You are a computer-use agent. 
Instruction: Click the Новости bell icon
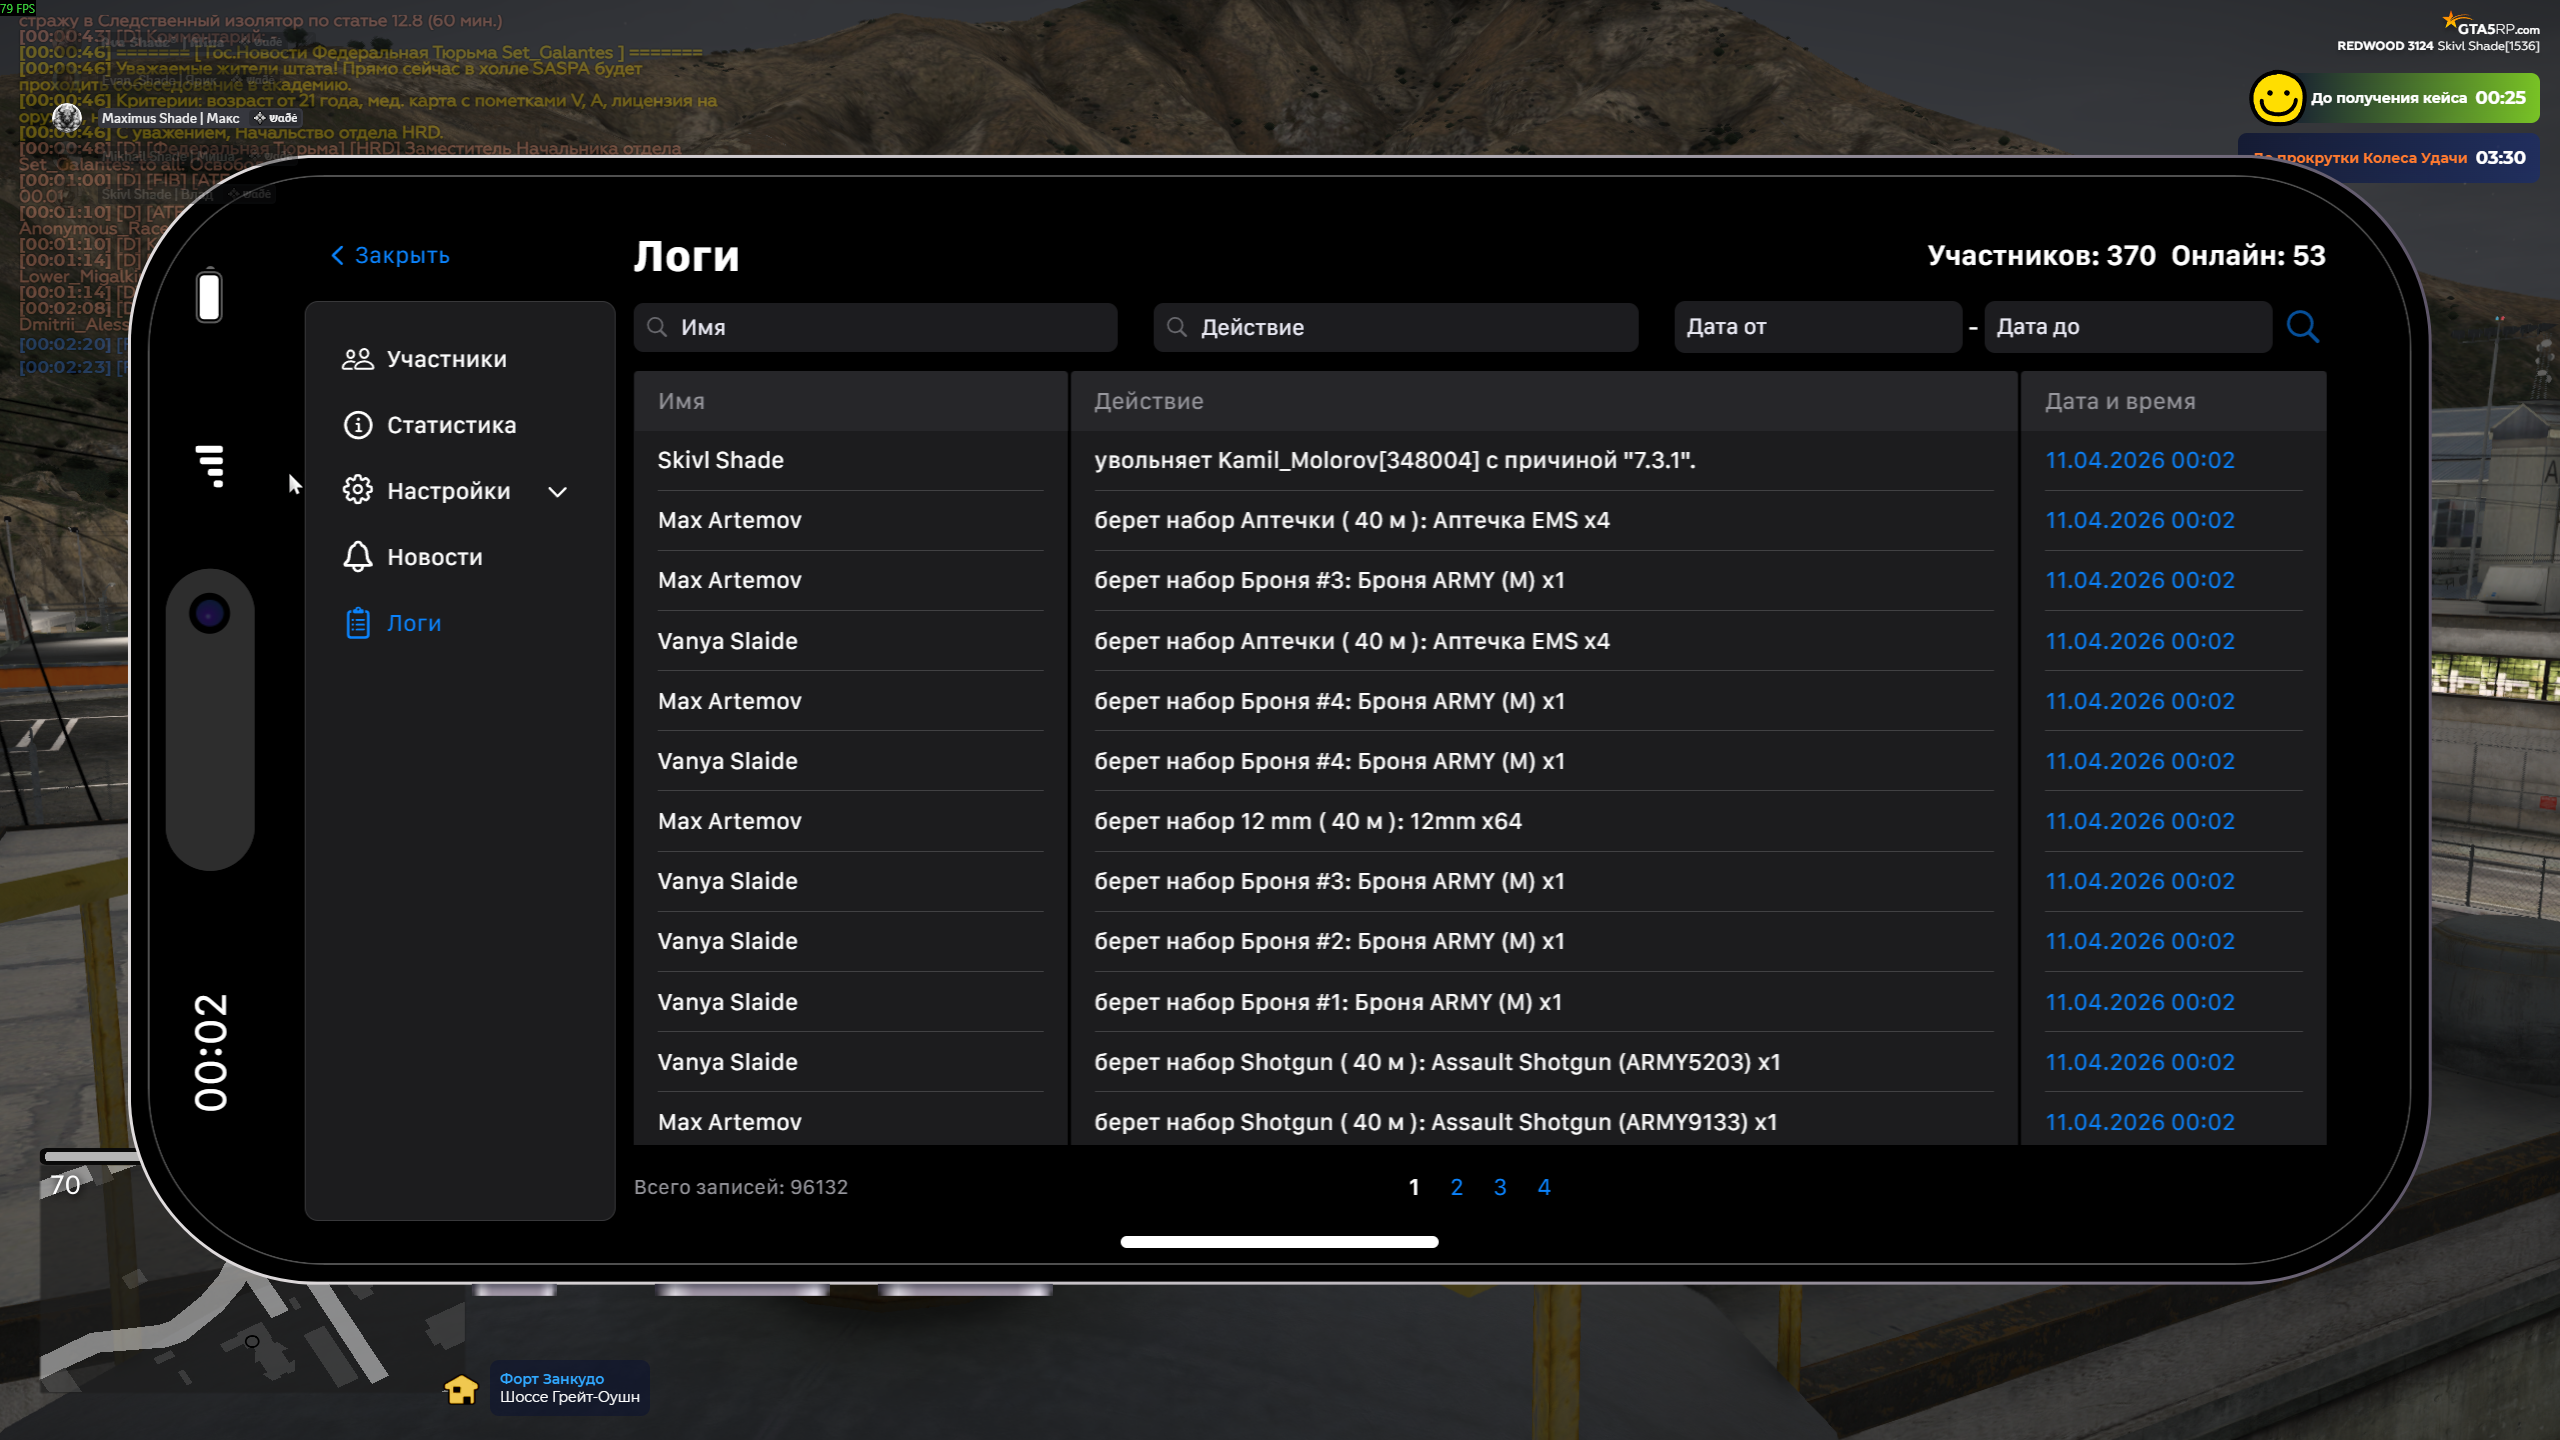357,557
